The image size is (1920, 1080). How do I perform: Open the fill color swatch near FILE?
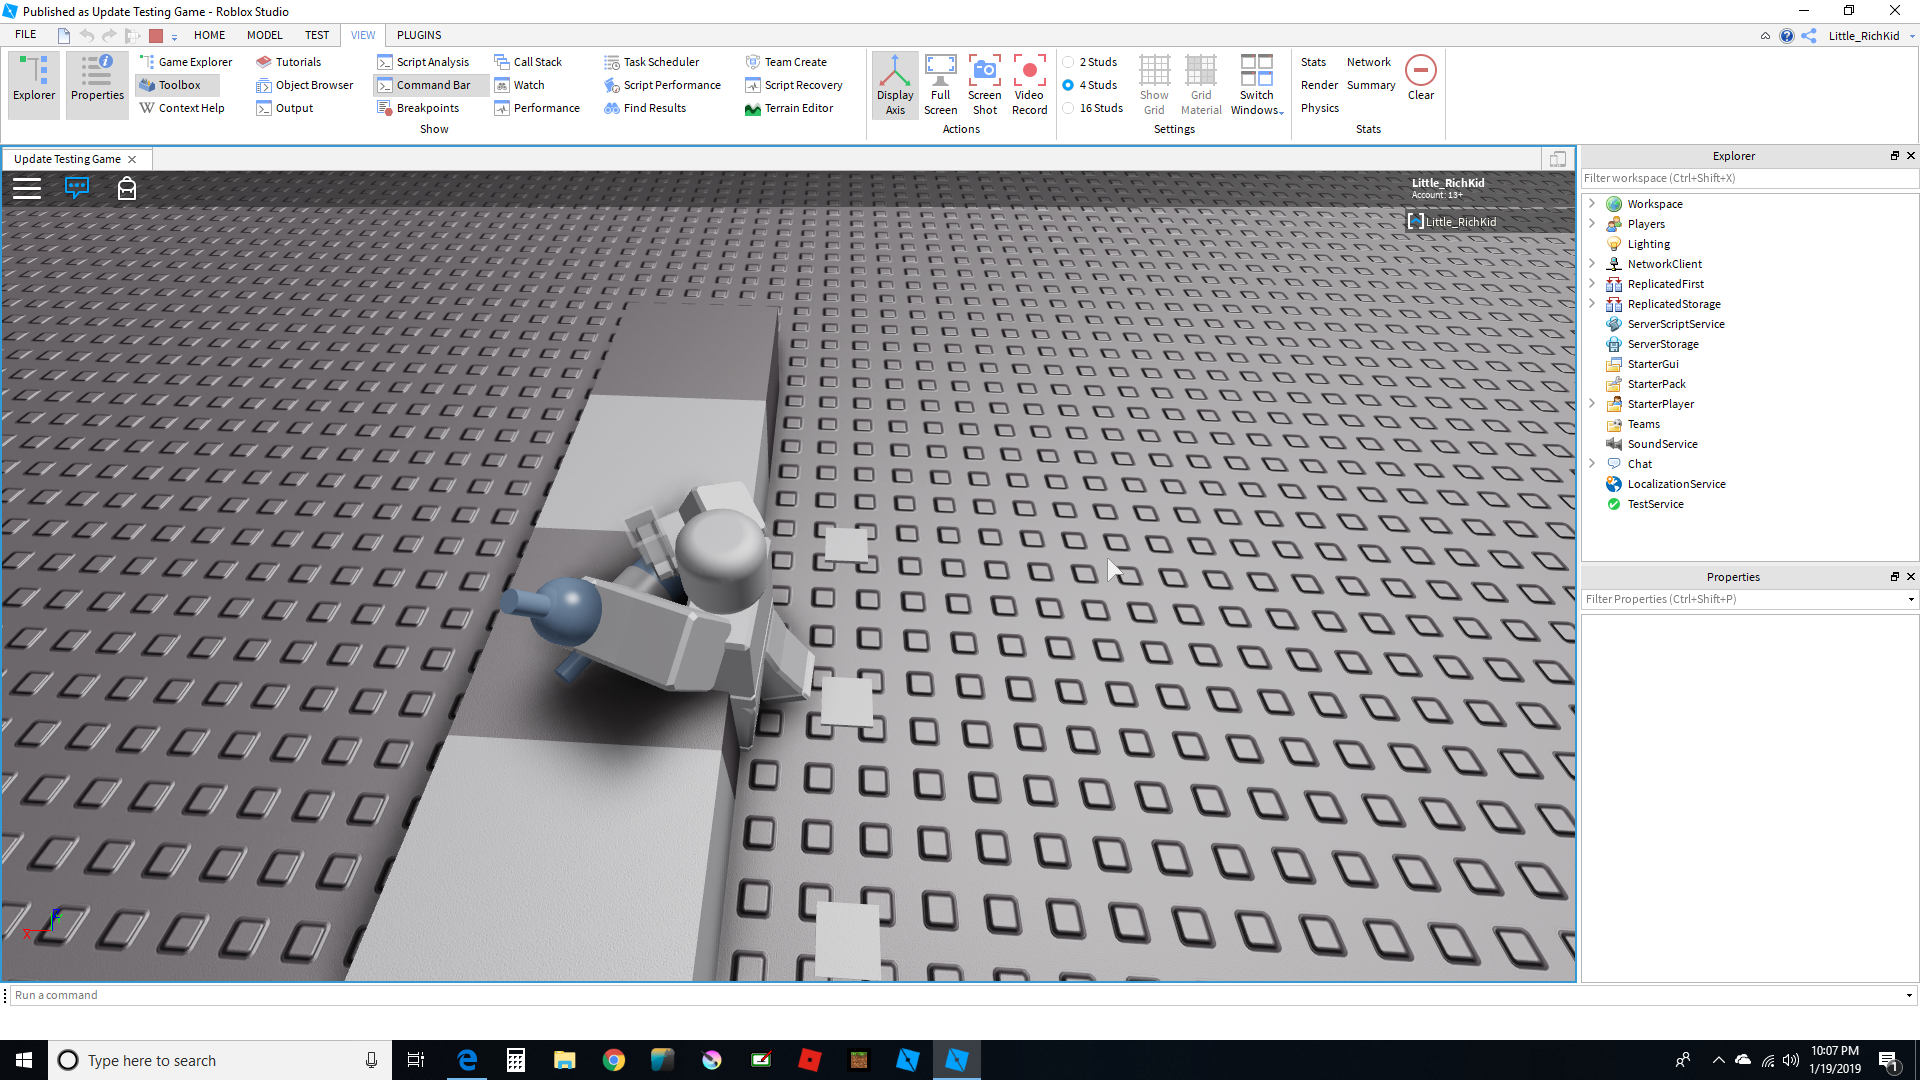point(156,34)
